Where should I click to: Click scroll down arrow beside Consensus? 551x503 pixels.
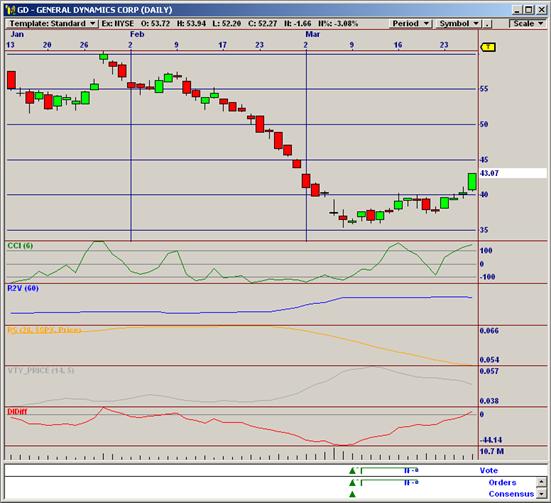point(541,493)
